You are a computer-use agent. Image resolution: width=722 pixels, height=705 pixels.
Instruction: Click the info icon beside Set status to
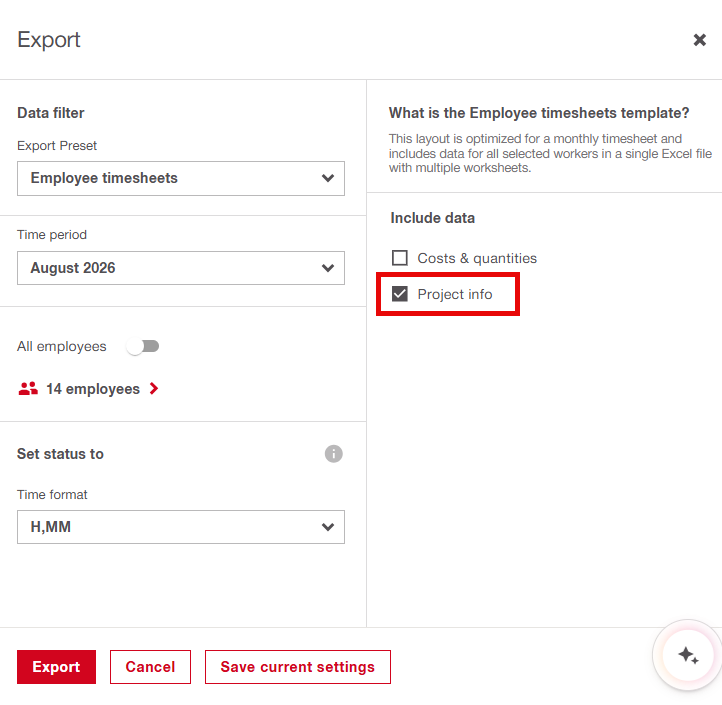[333, 454]
